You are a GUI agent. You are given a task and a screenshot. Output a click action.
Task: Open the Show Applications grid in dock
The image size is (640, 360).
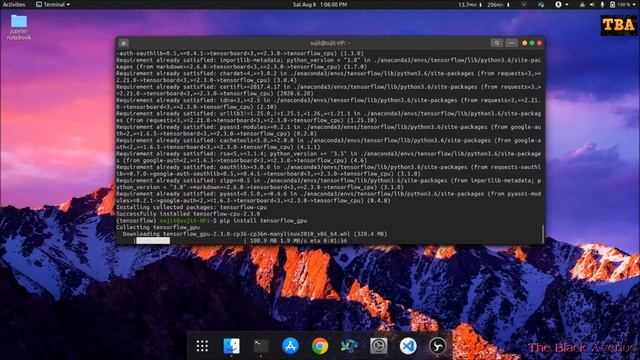point(202,346)
